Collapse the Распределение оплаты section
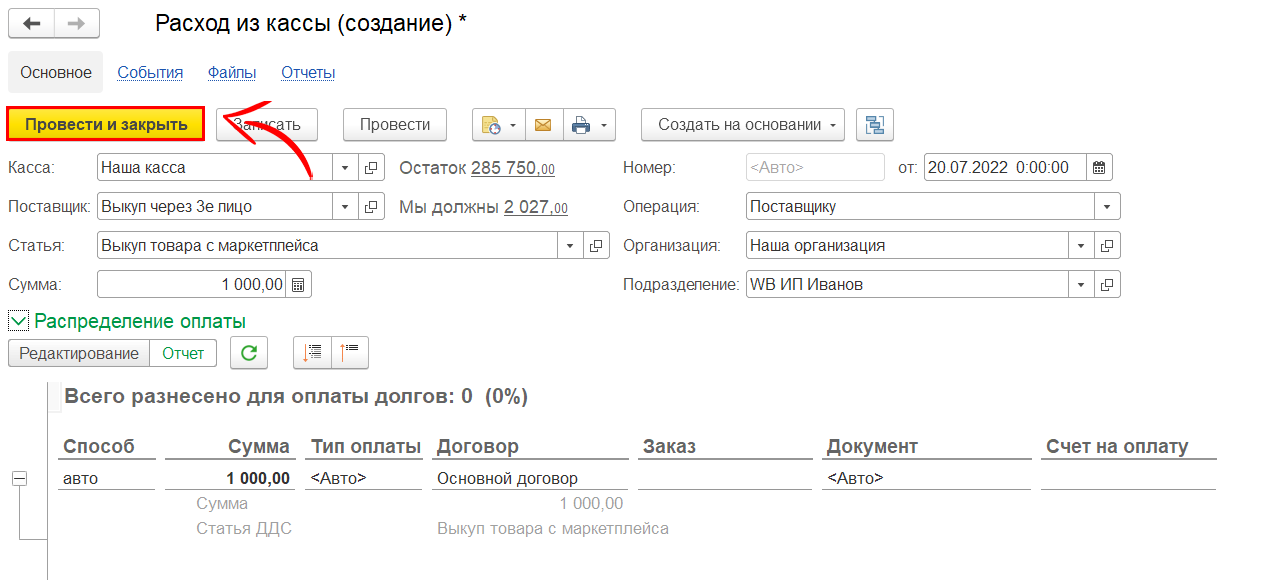Viewport: 1280px width, 580px height. [x=18, y=321]
